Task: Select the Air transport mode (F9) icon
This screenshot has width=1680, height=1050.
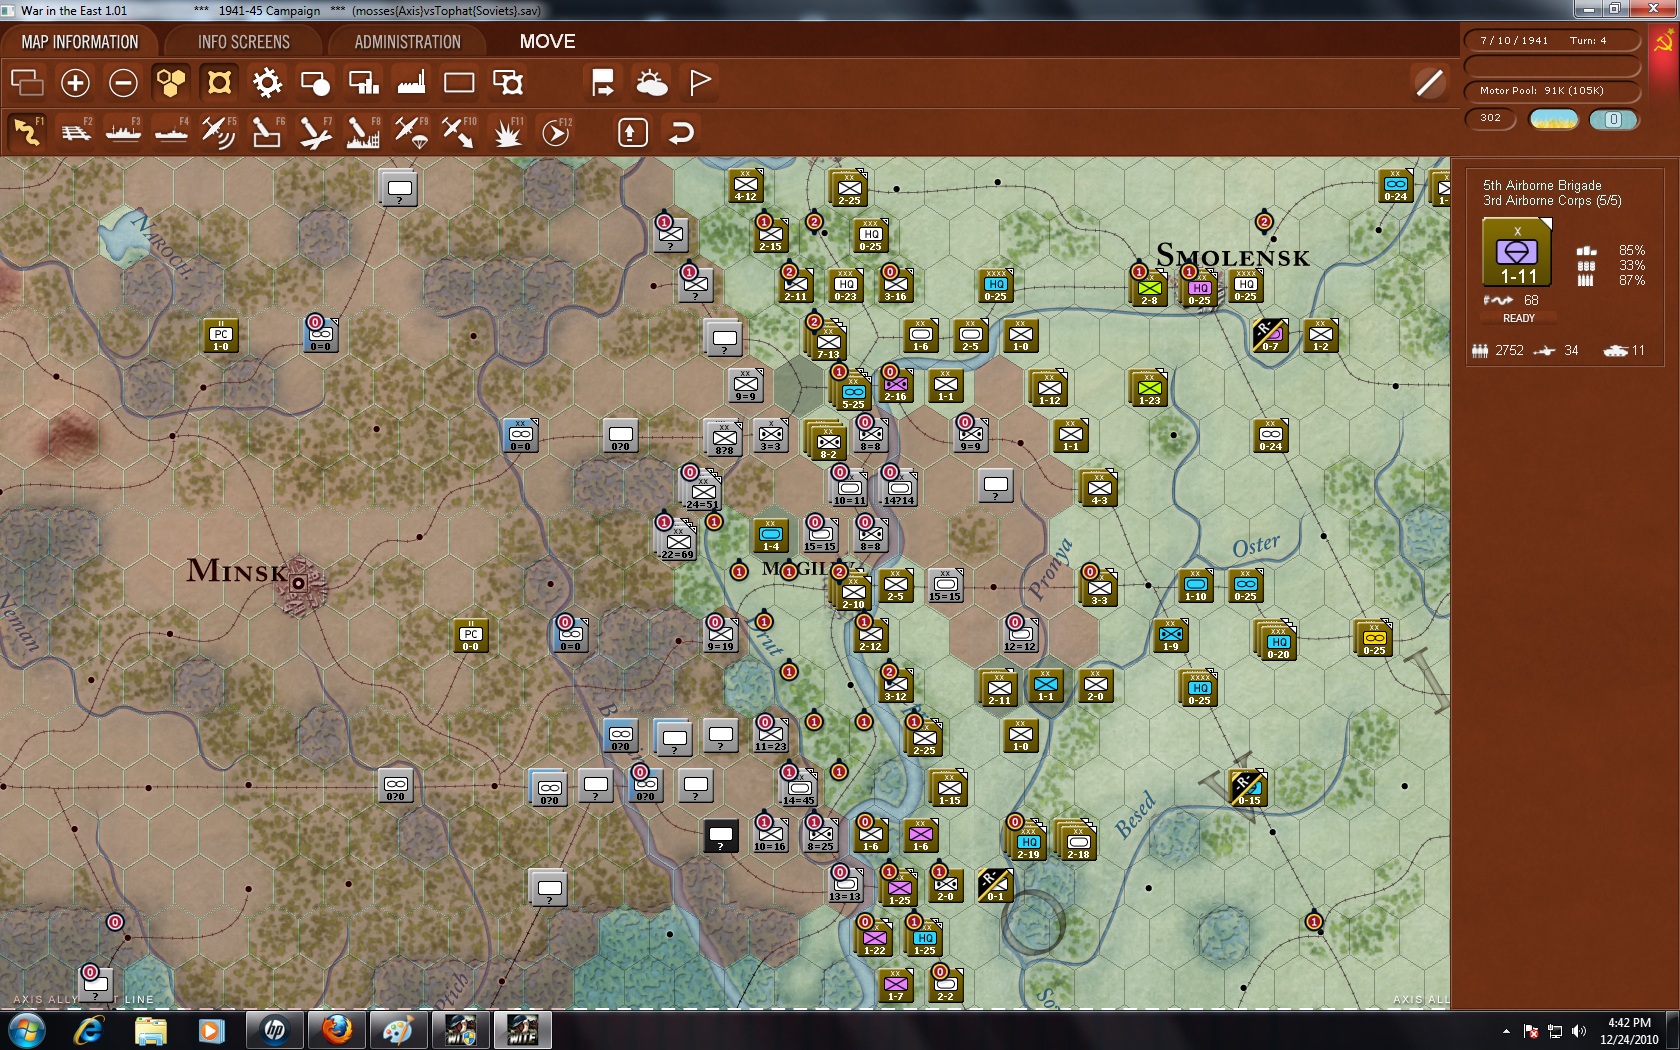Action: (411, 132)
